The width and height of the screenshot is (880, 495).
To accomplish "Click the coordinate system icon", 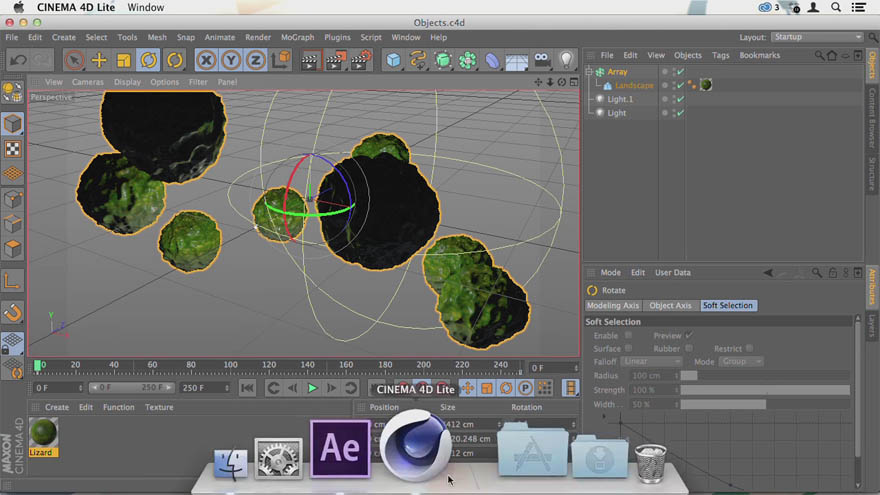I will pyautogui.click(x=281, y=59).
